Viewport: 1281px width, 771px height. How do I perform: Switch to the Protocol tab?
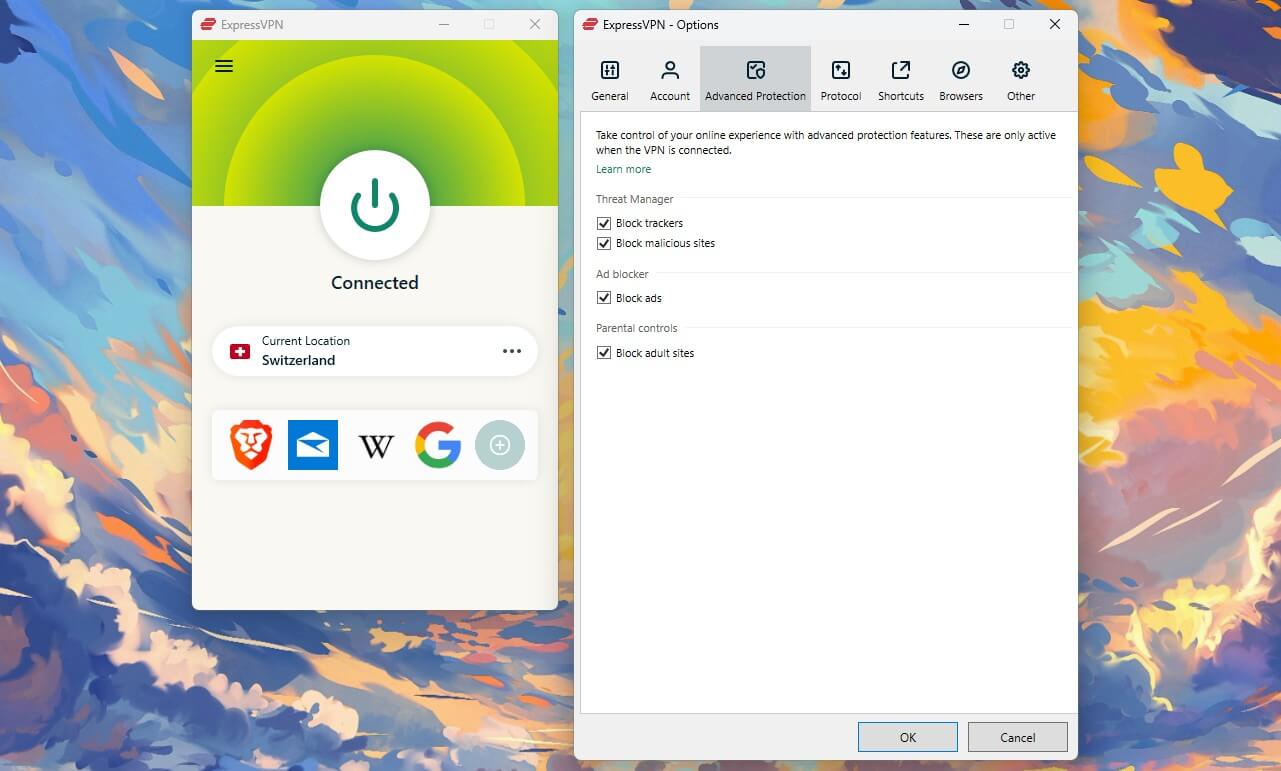pyautogui.click(x=841, y=80)
